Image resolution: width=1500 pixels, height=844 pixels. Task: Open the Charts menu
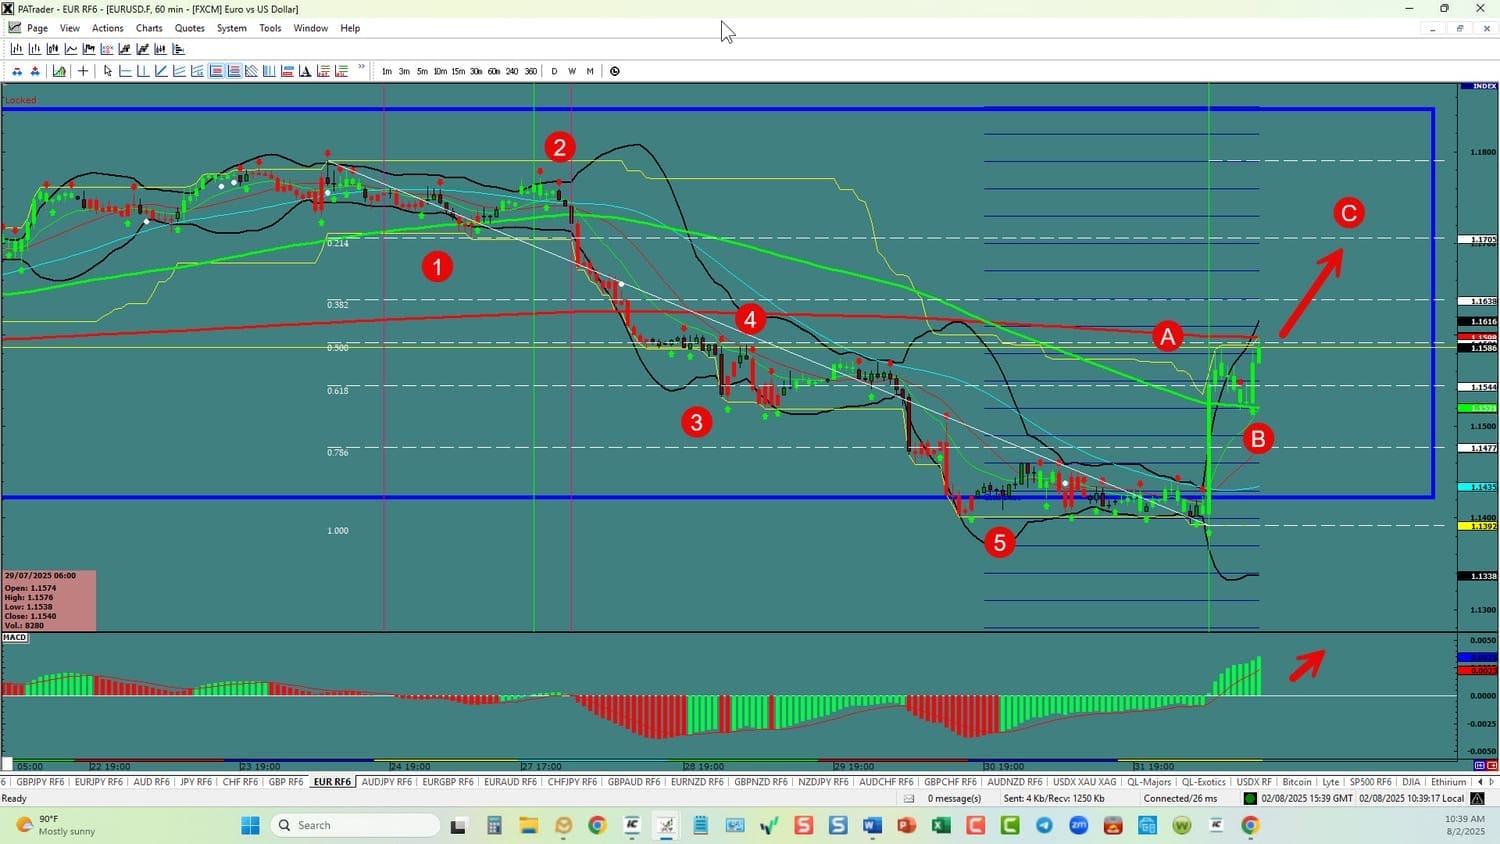tap(149, 28)
